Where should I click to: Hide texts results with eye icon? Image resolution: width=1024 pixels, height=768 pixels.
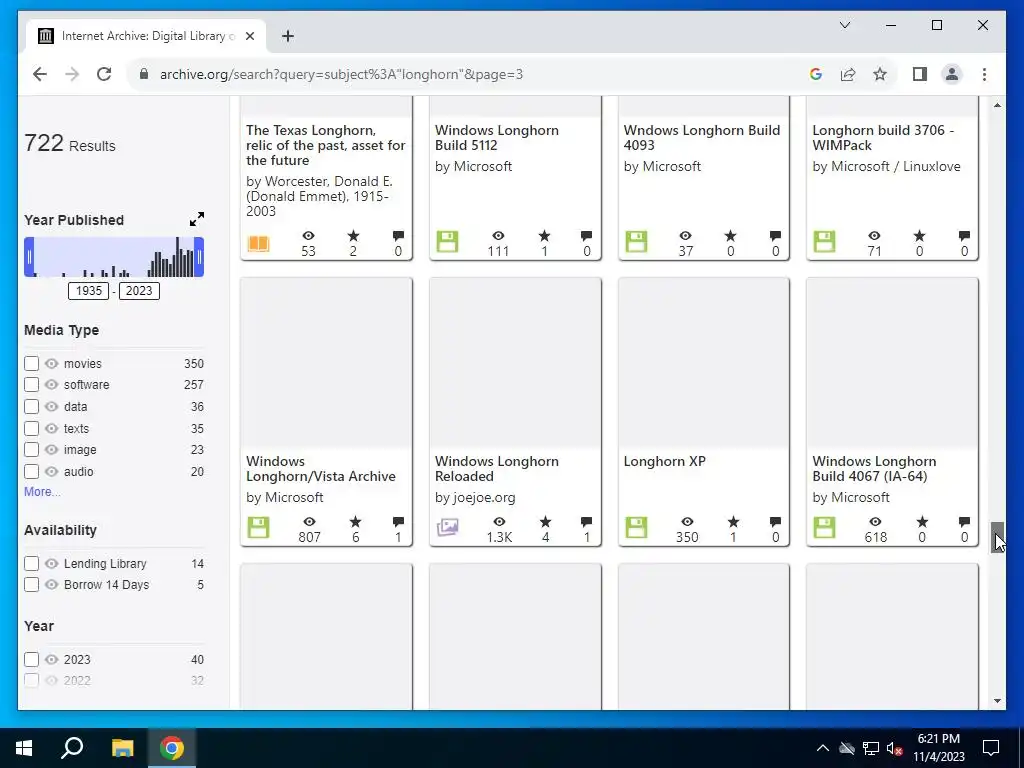click(x=52, y=428)
